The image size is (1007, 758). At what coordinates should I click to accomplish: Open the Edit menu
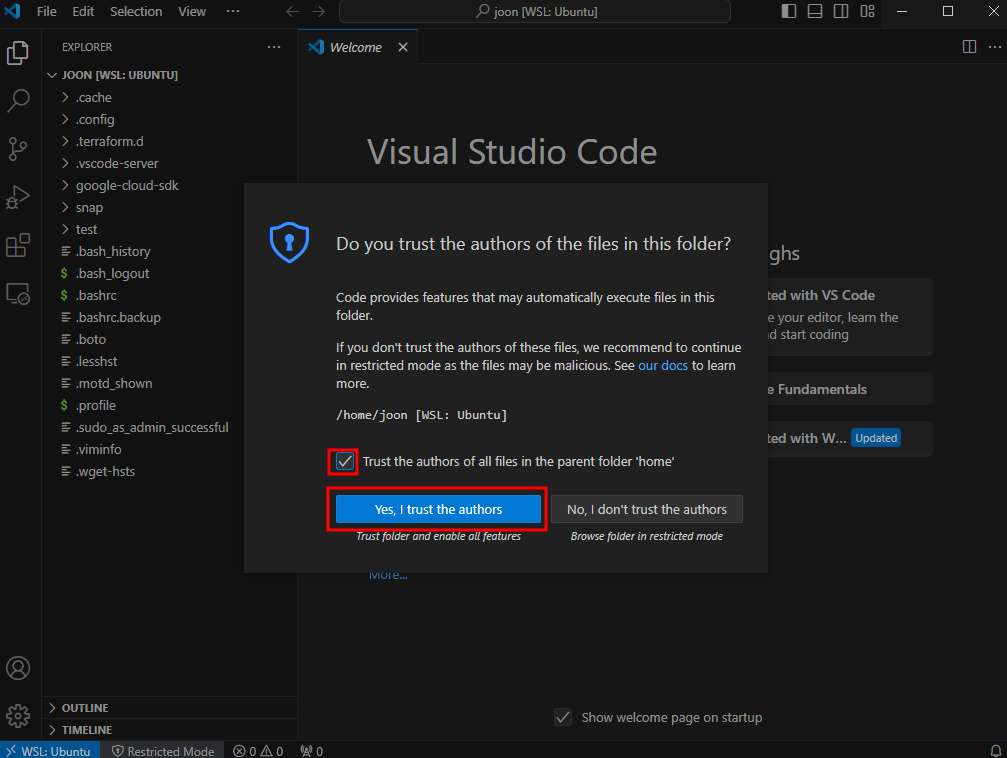pyautogui.click(x=83, y=12)
